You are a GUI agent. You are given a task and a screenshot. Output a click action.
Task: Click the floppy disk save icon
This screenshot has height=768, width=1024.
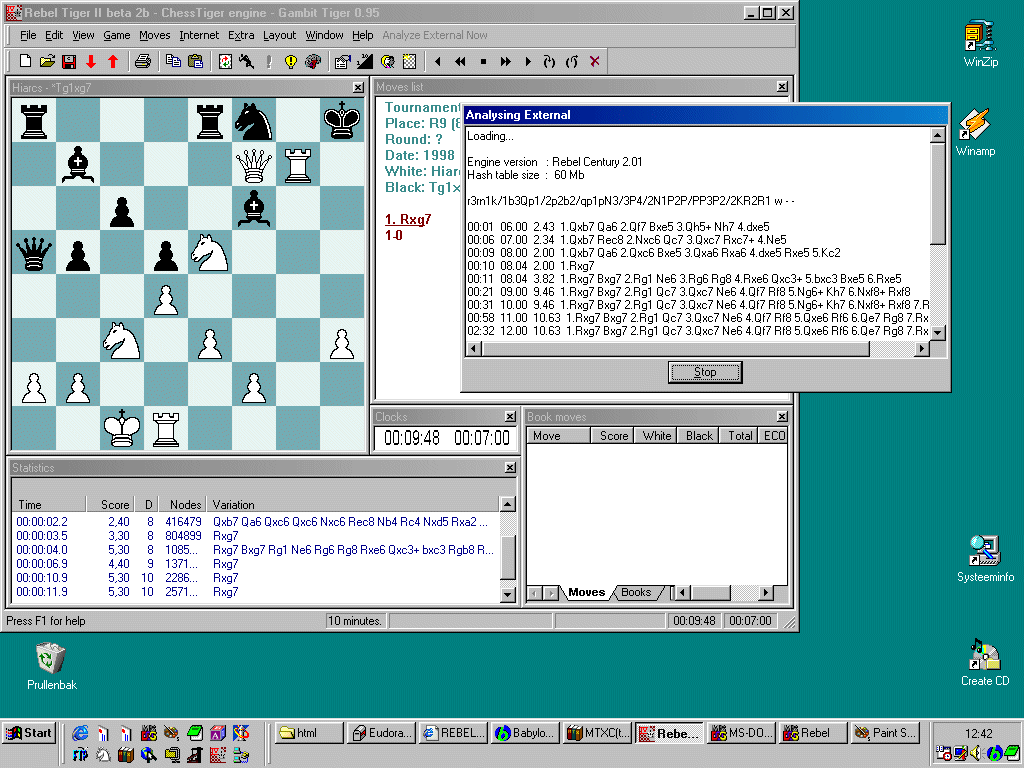[x=69, y=61]
